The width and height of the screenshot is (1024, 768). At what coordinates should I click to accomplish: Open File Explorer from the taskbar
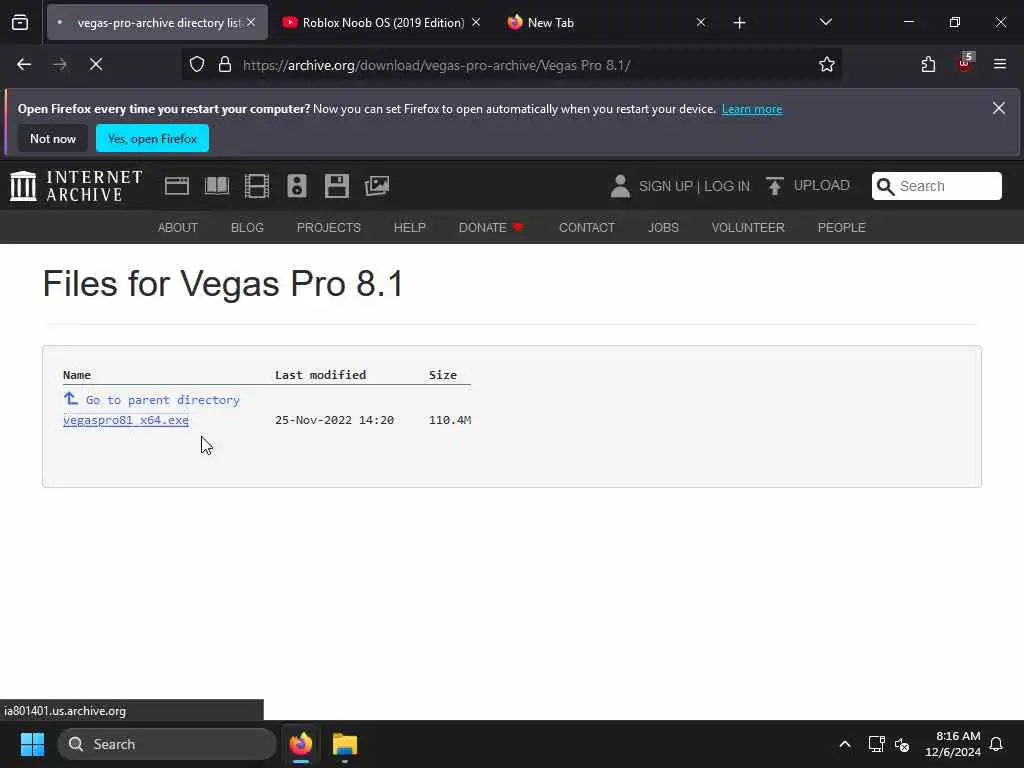point(345,744)
